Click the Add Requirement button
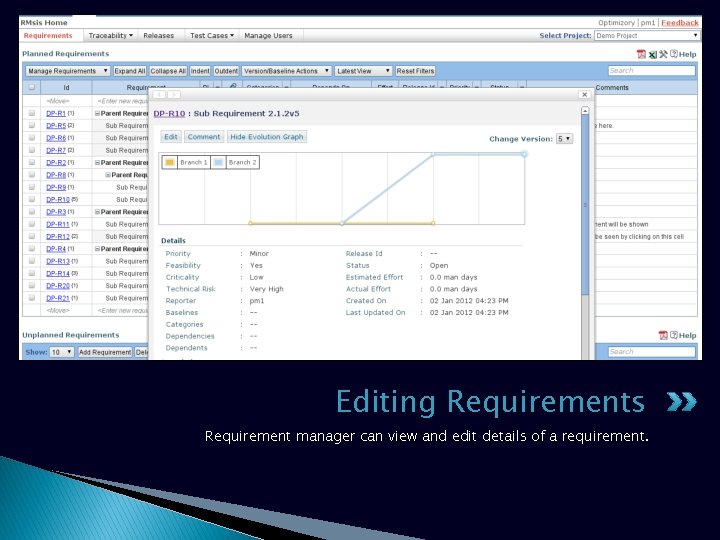The width and height of the screenshot is (720, 540). (x=105, y=352)
